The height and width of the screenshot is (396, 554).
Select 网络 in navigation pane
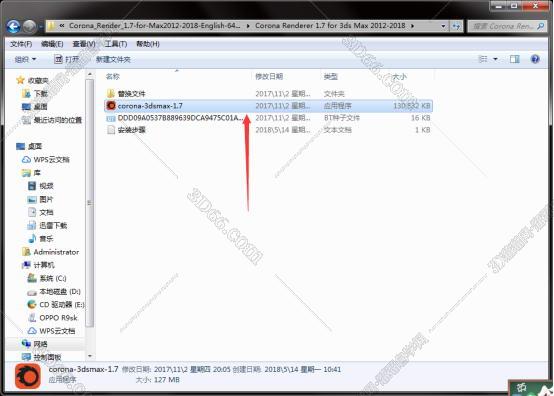[40, 344]
